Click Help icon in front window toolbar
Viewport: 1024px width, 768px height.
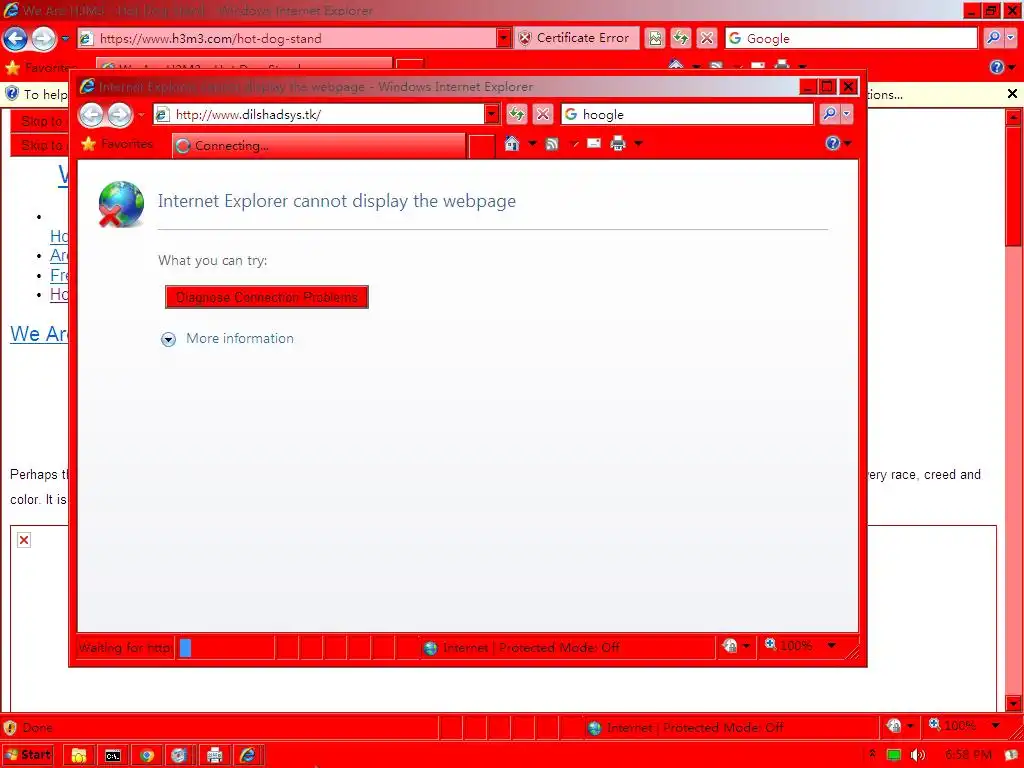point(833,143)
